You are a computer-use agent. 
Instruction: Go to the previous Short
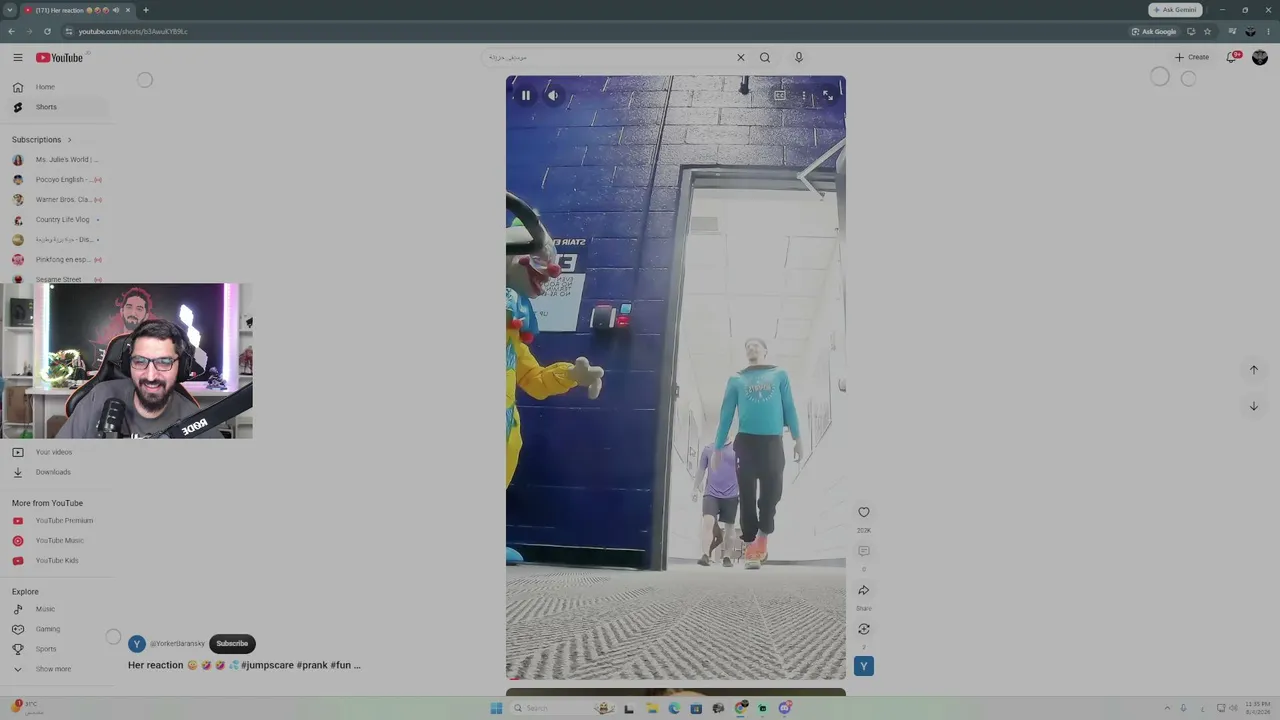1254,370
